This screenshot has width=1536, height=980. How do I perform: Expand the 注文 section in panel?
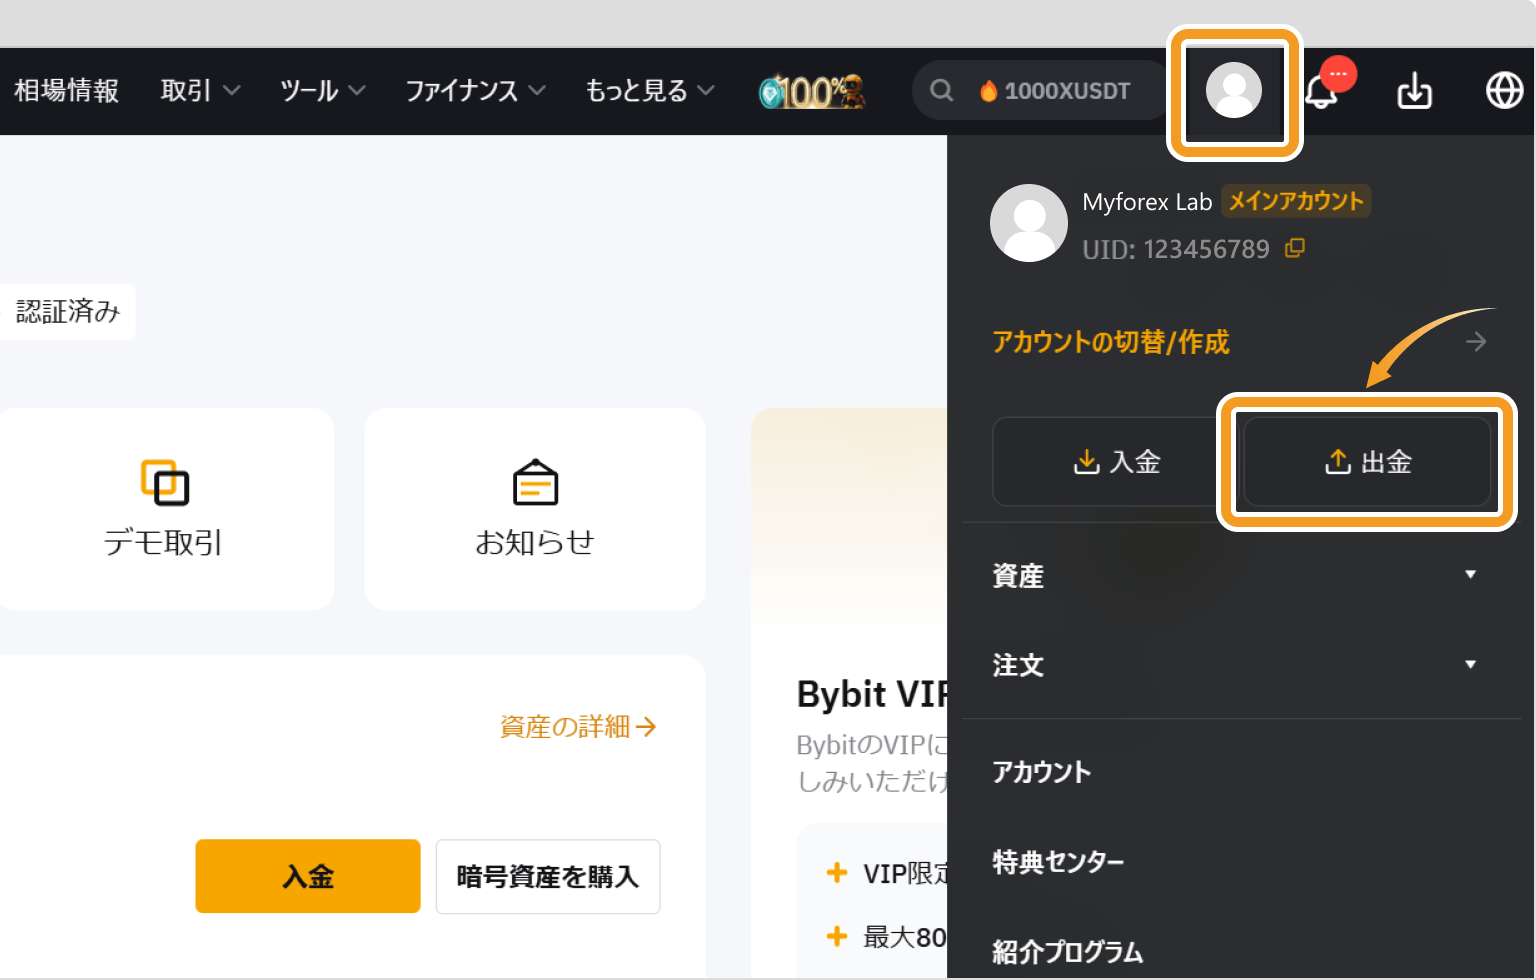(1235, 665)
